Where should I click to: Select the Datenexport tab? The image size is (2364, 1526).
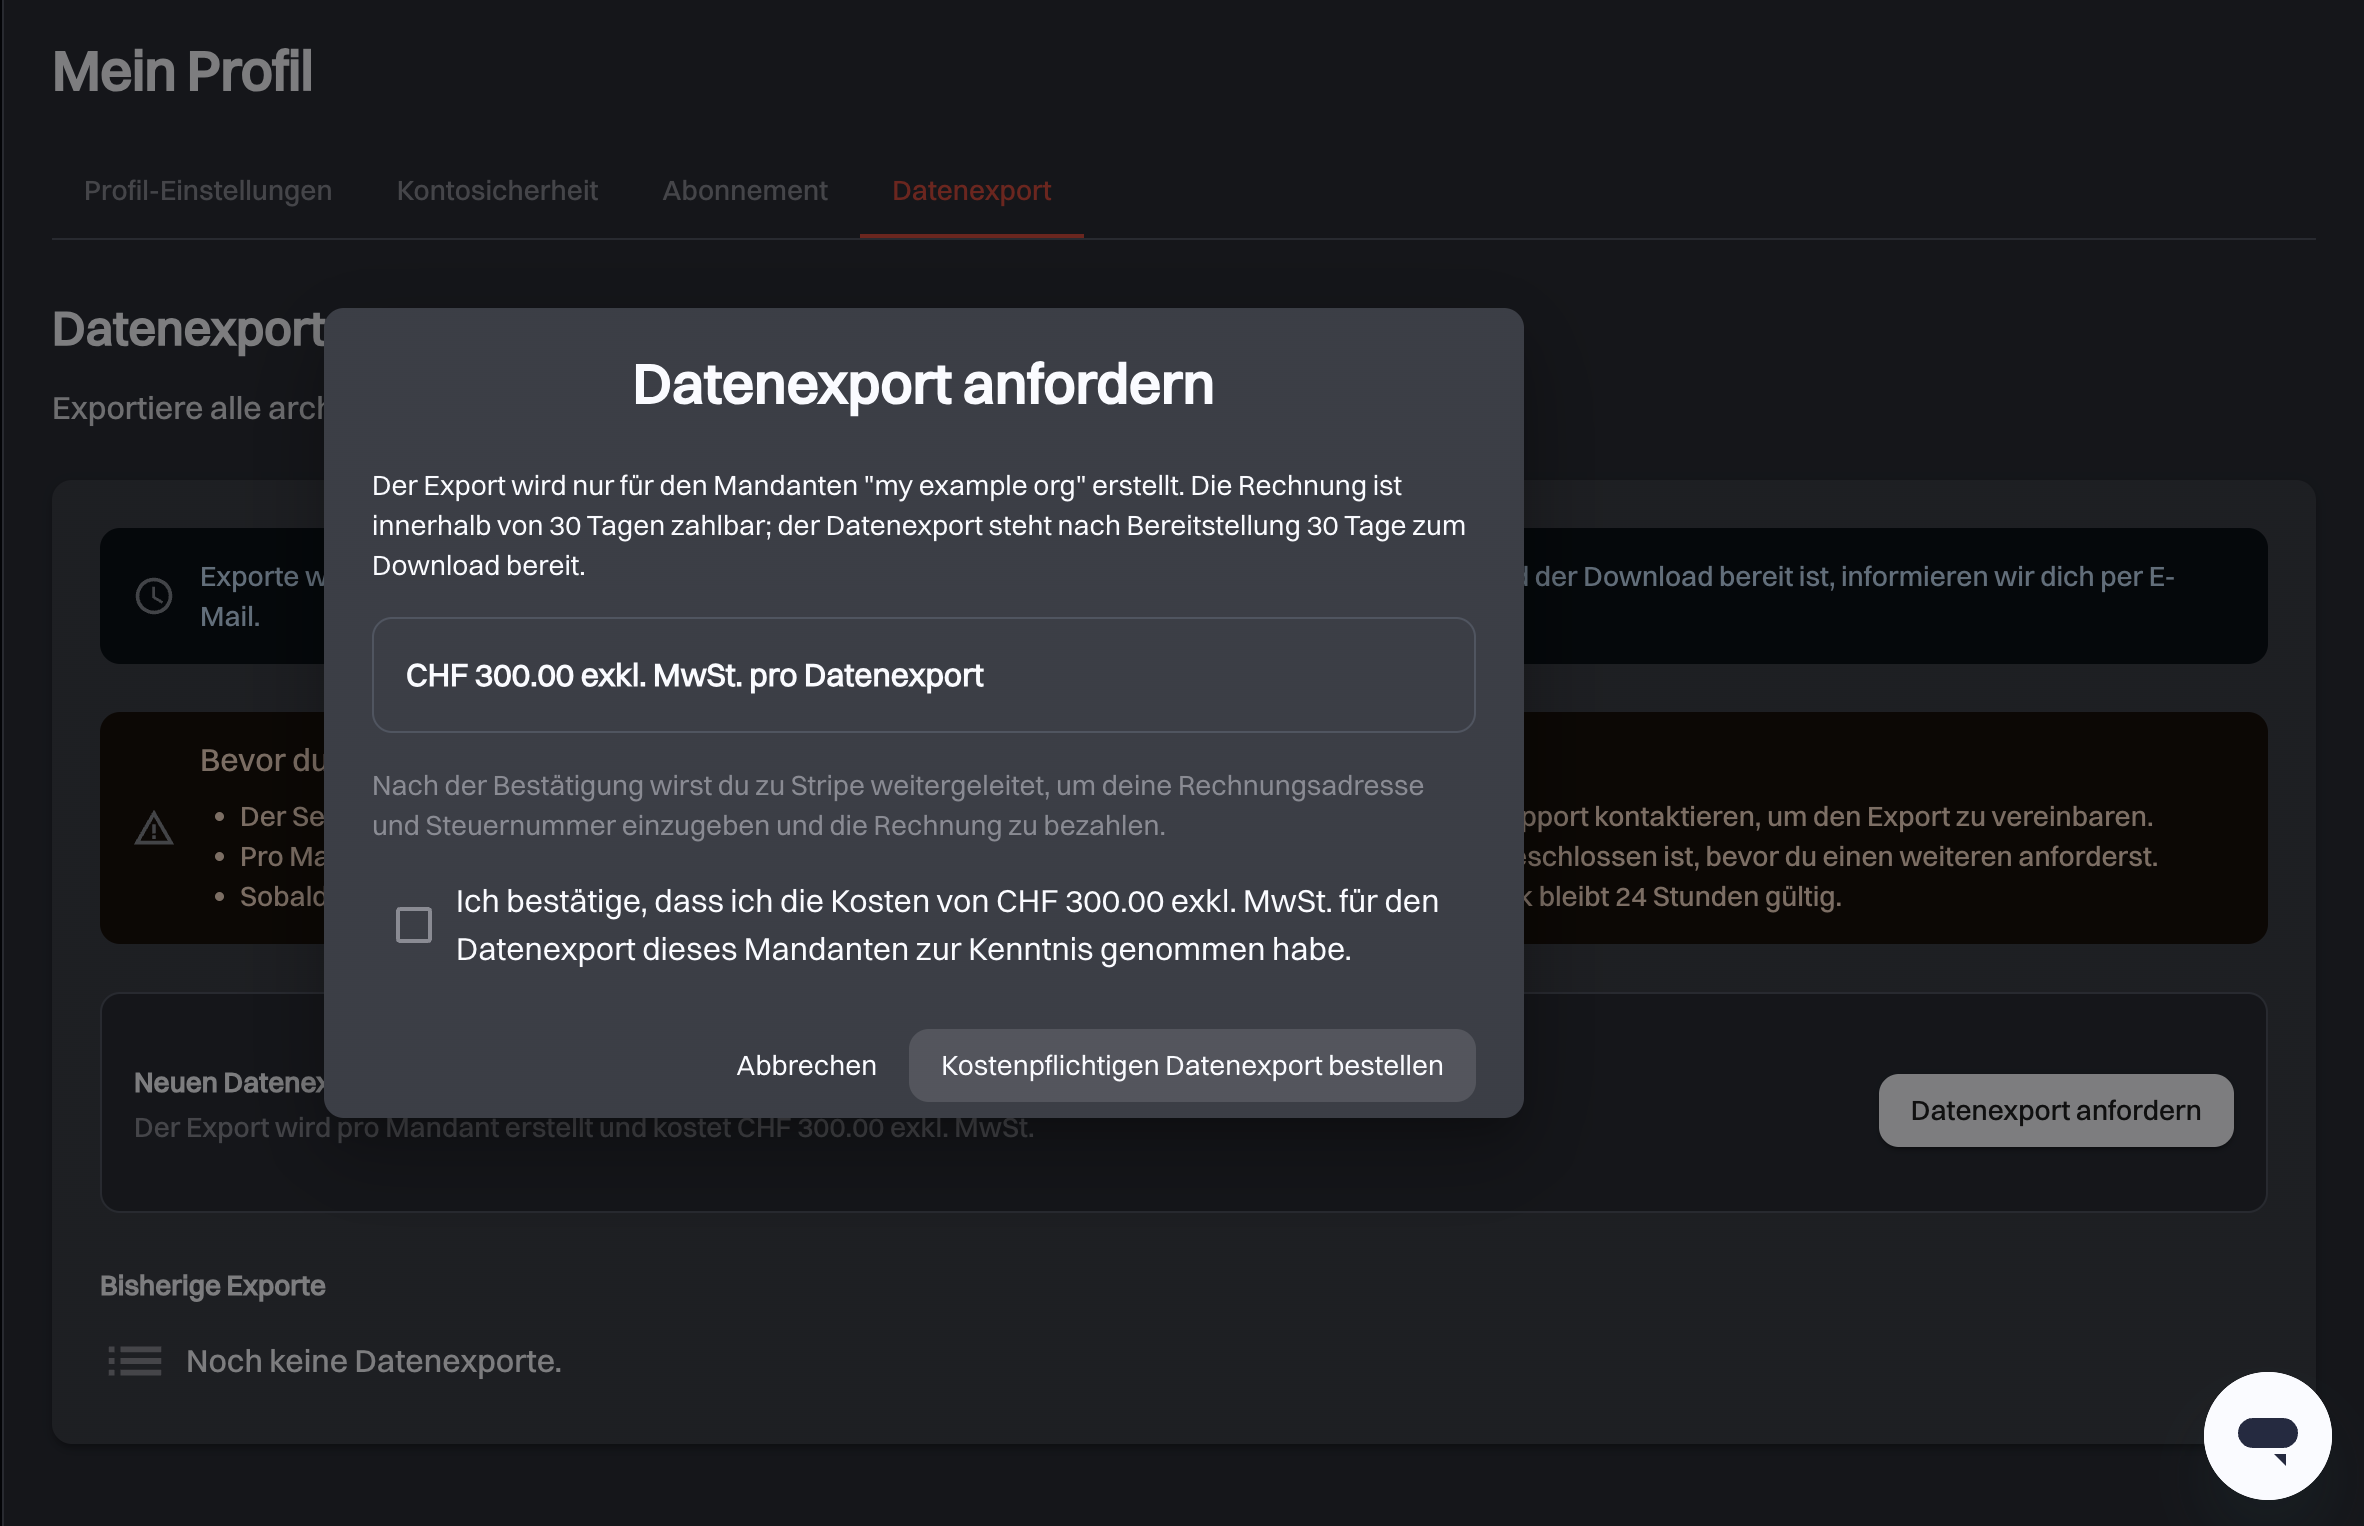971,190
